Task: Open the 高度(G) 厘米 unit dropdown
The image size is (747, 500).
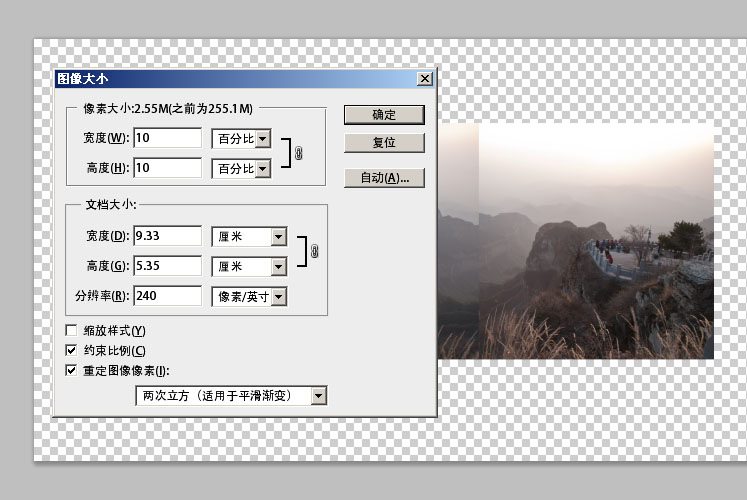Action: [249, 267]
